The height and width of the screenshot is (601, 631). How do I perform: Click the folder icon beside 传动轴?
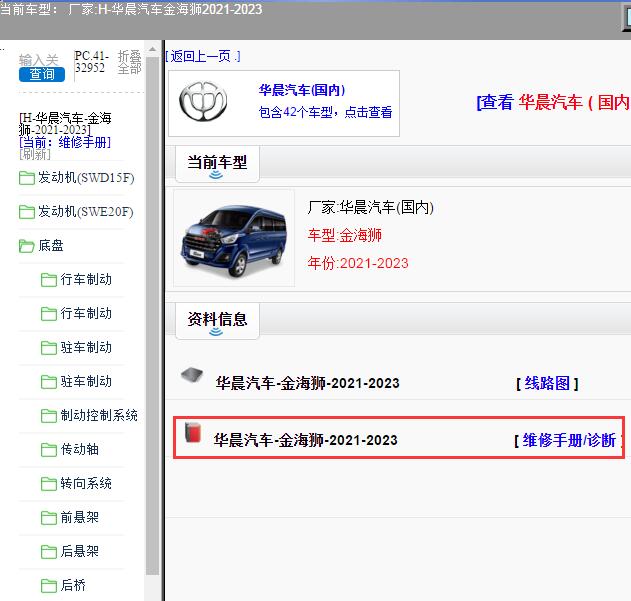(x=49, y=450)
